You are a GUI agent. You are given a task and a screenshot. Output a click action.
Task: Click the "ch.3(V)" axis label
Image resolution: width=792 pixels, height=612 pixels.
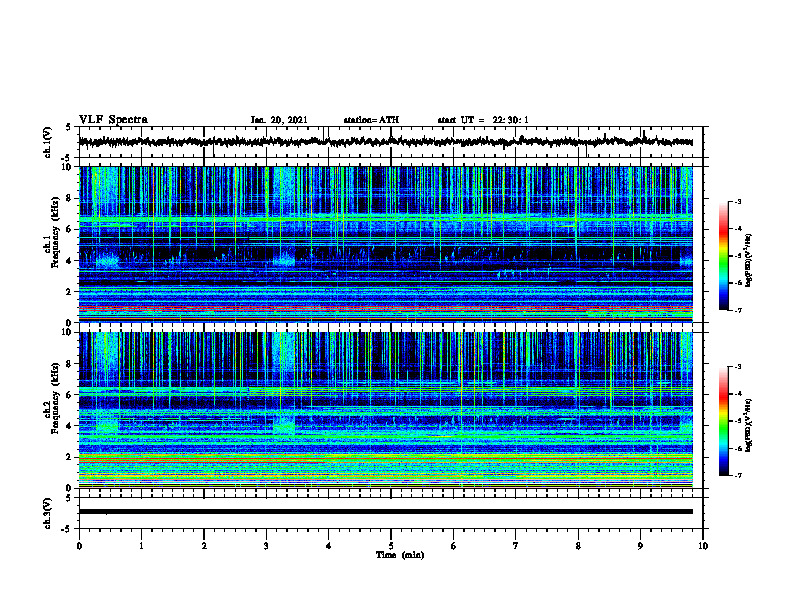tap(48, 513)
